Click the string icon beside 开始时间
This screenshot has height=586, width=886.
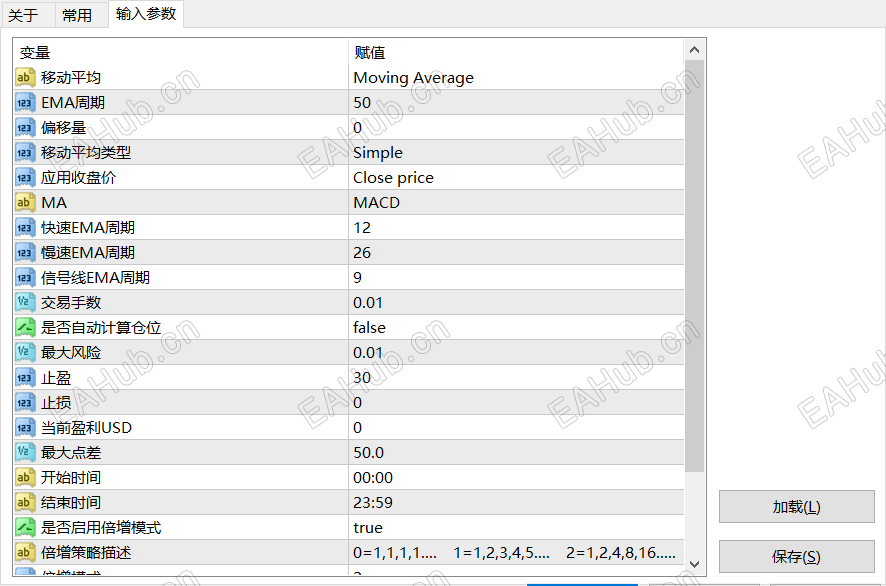25,478
